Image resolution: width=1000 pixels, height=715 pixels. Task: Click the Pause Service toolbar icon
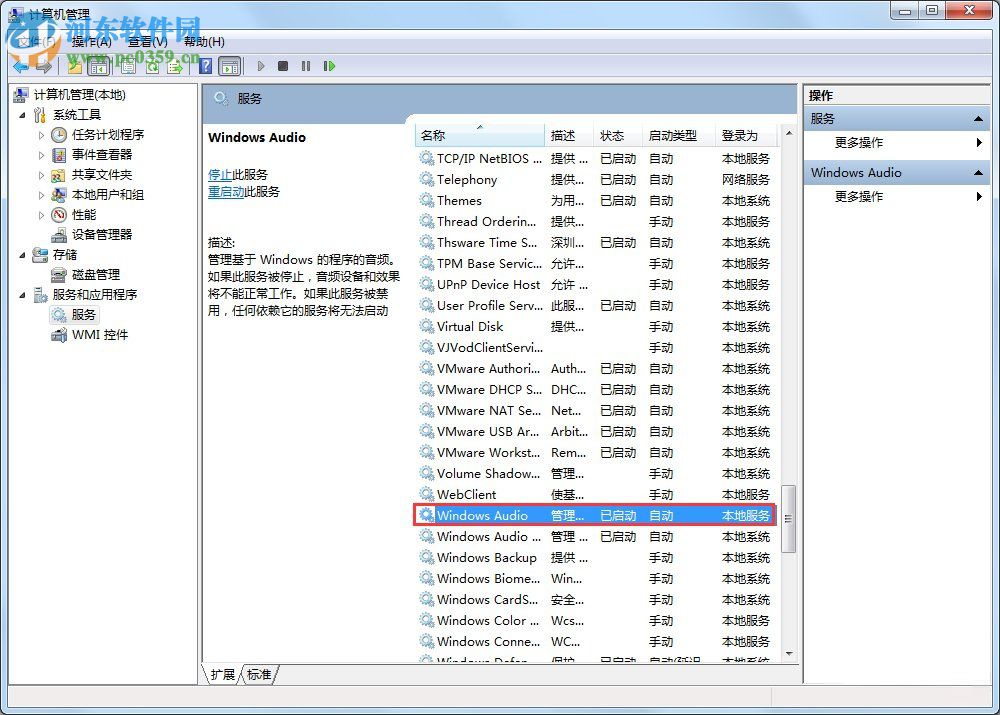(305, 66)
